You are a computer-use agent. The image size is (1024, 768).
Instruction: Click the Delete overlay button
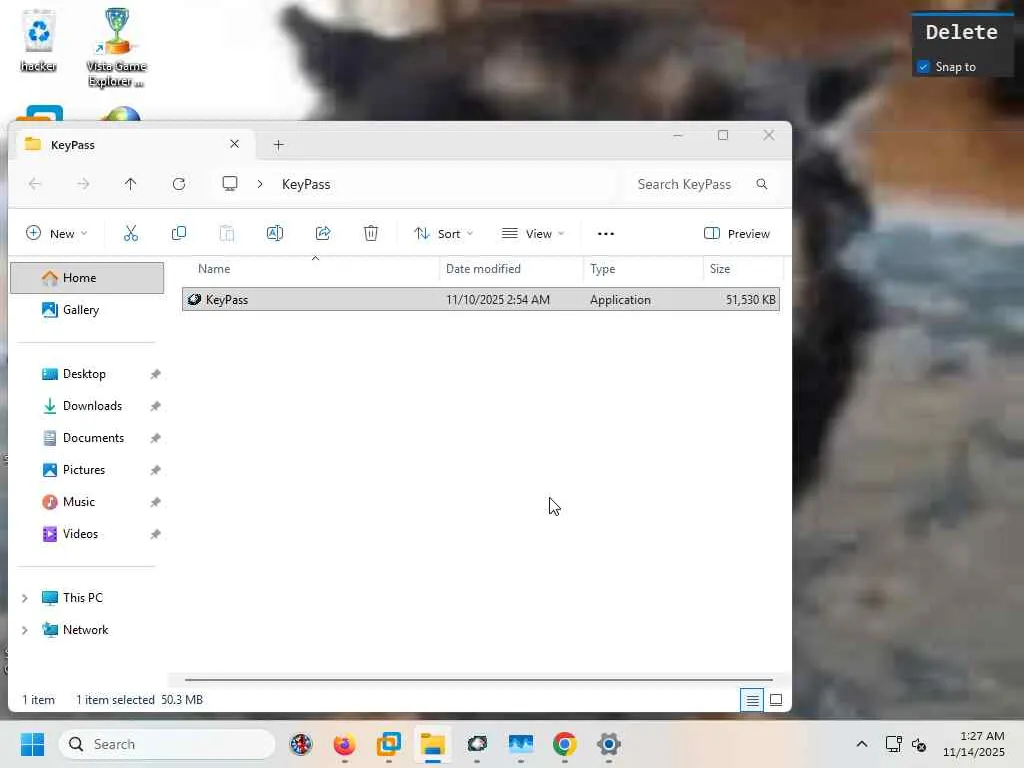click(961, 32)
